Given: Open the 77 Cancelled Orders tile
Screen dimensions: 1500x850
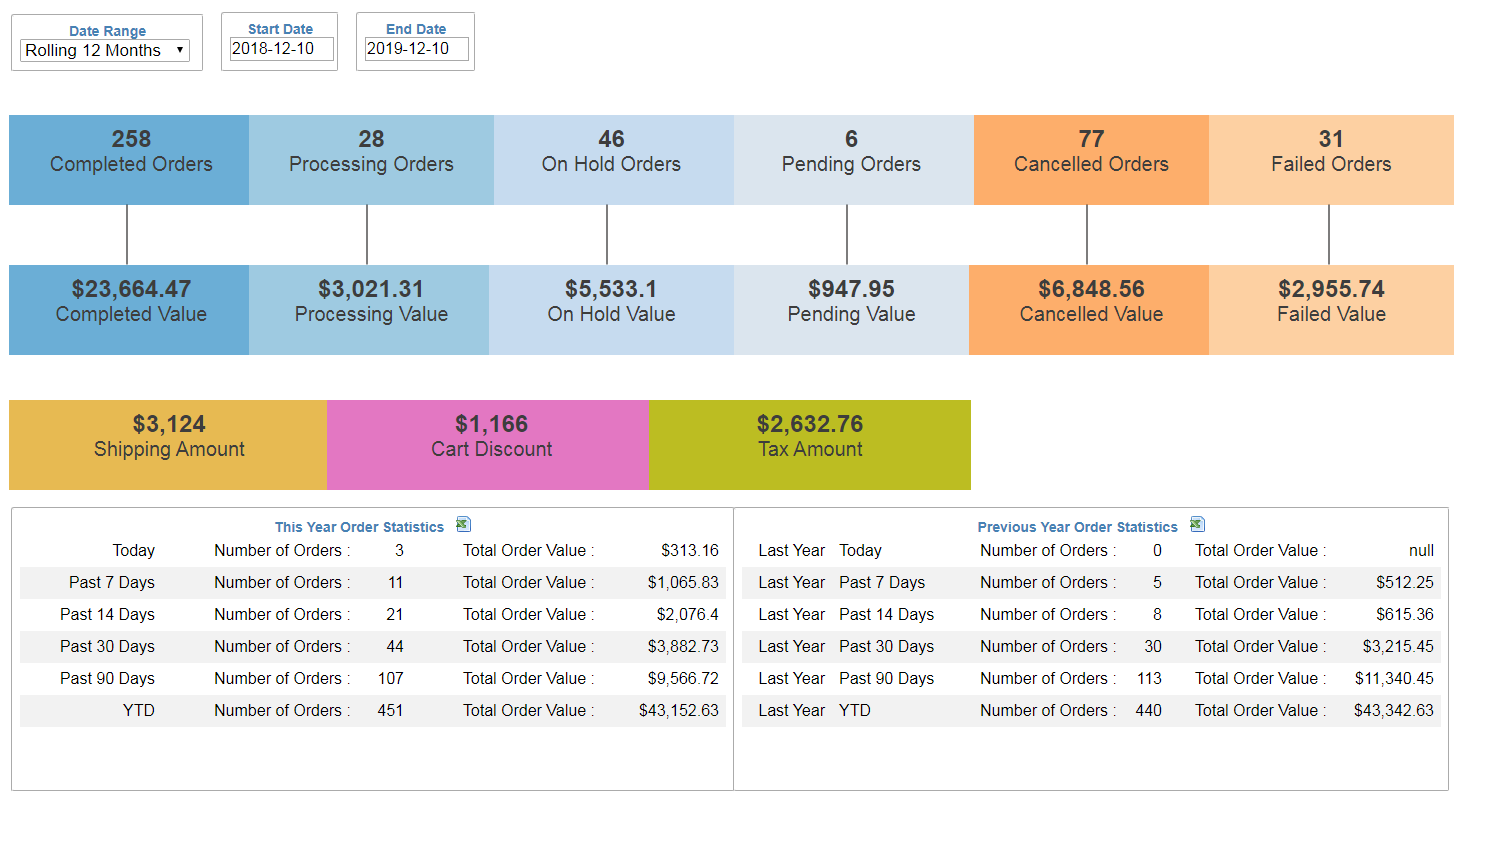Looking at the screenshot, I should tap(1091, 160).
